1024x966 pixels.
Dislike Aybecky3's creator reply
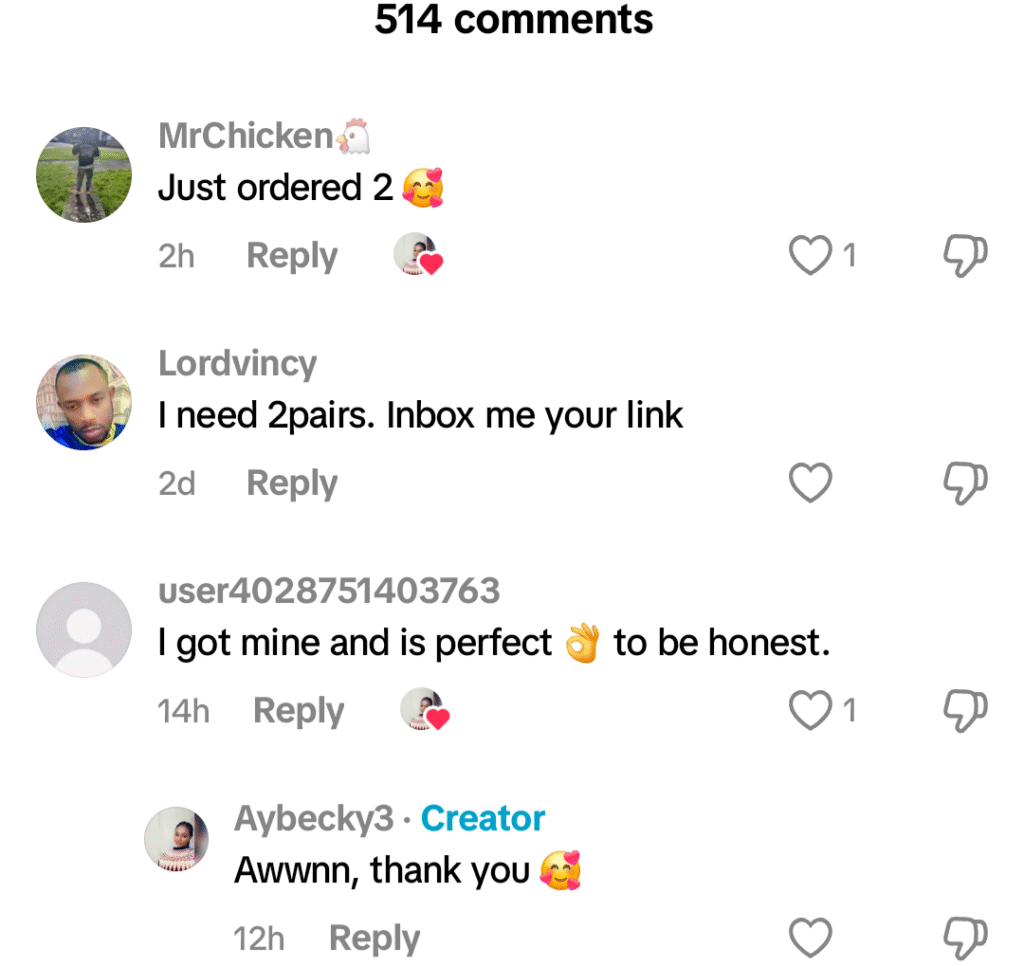[965, 938]
